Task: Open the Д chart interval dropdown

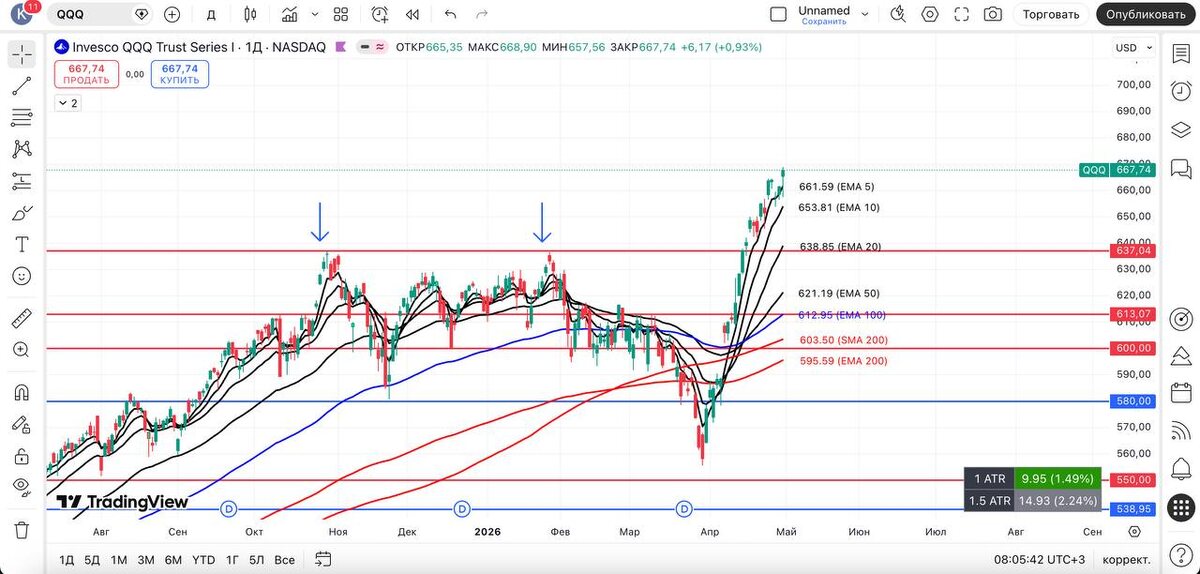Action: click(210, 14)
